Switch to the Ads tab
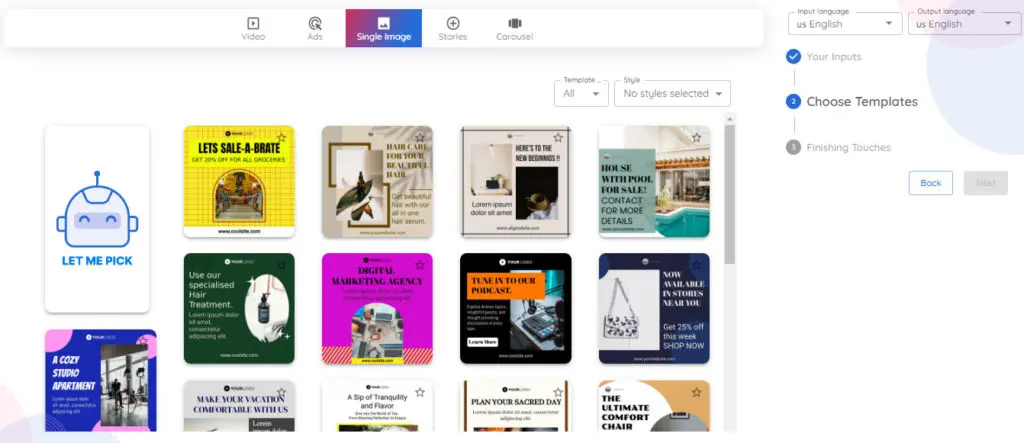 pyautogui.click(x=315, y=28)
